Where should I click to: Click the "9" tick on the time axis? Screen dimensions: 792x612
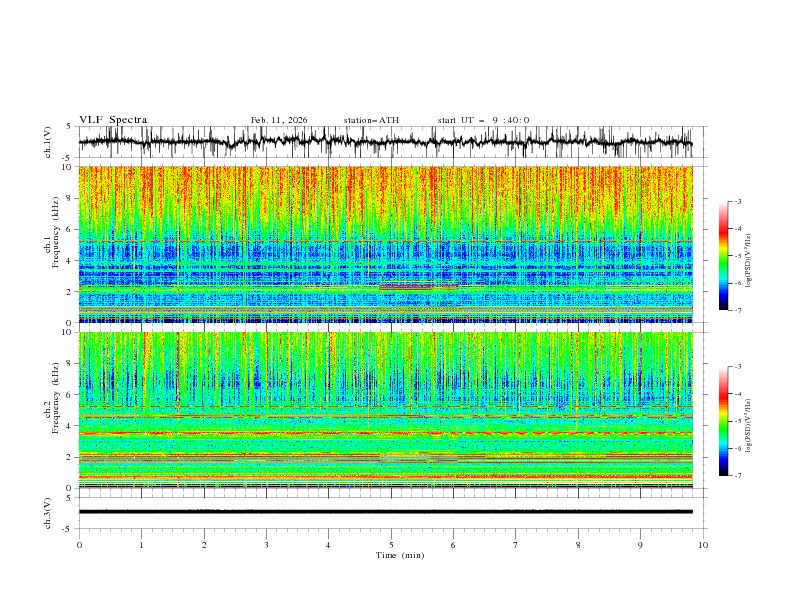tap(640, 545)
